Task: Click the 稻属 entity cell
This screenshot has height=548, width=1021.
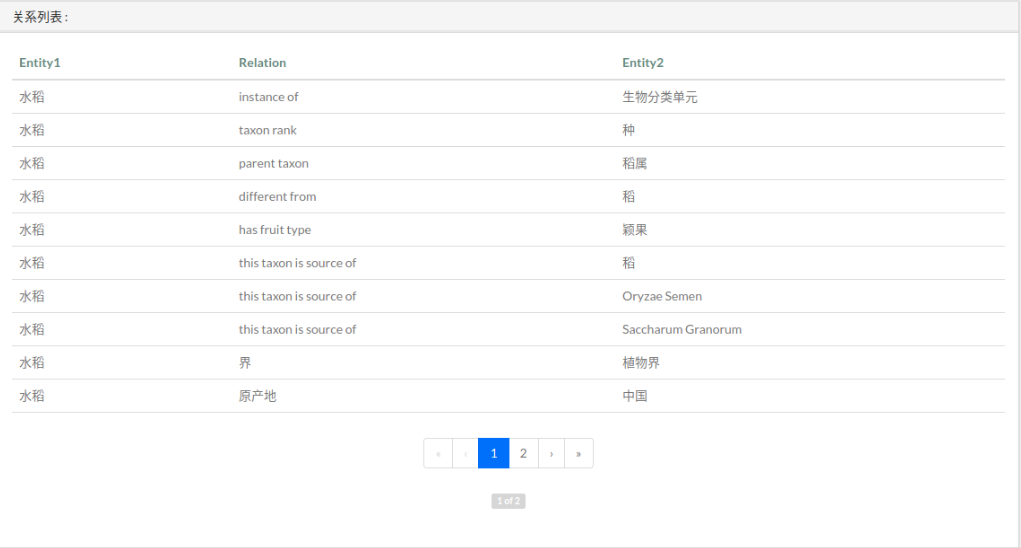Action: click(635, 163)
